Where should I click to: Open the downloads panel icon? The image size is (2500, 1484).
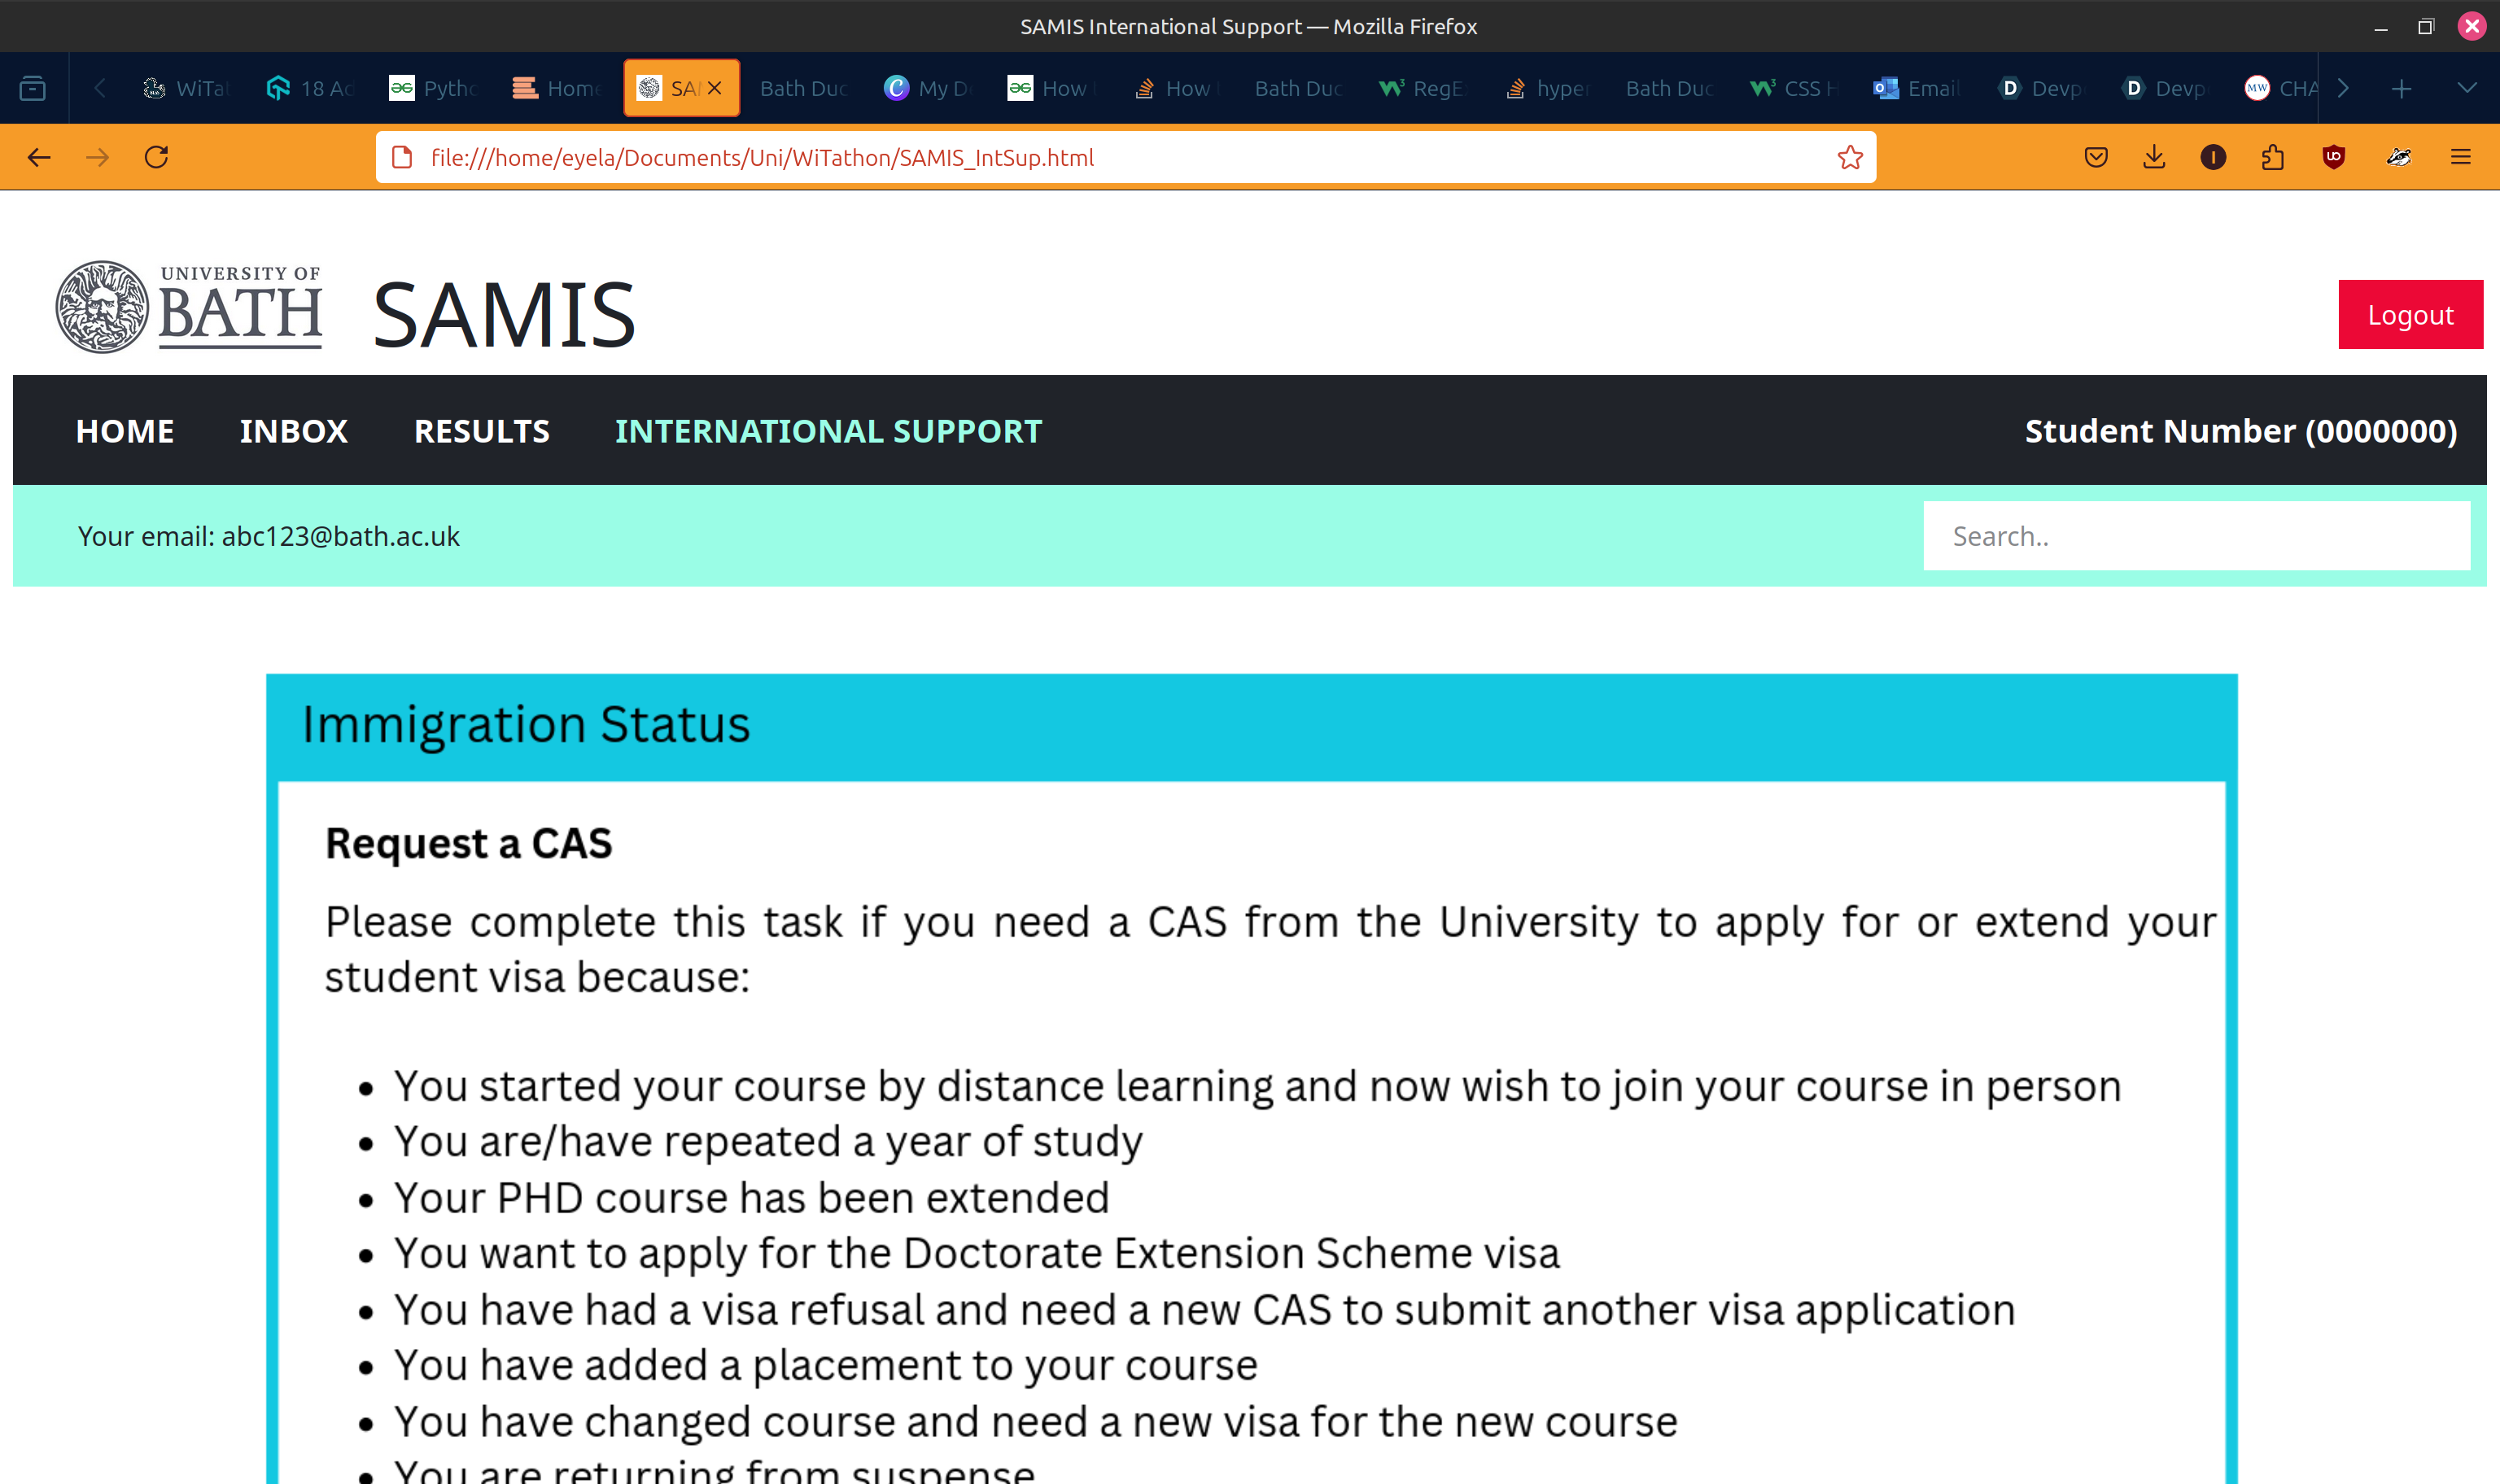point(2154,157)
